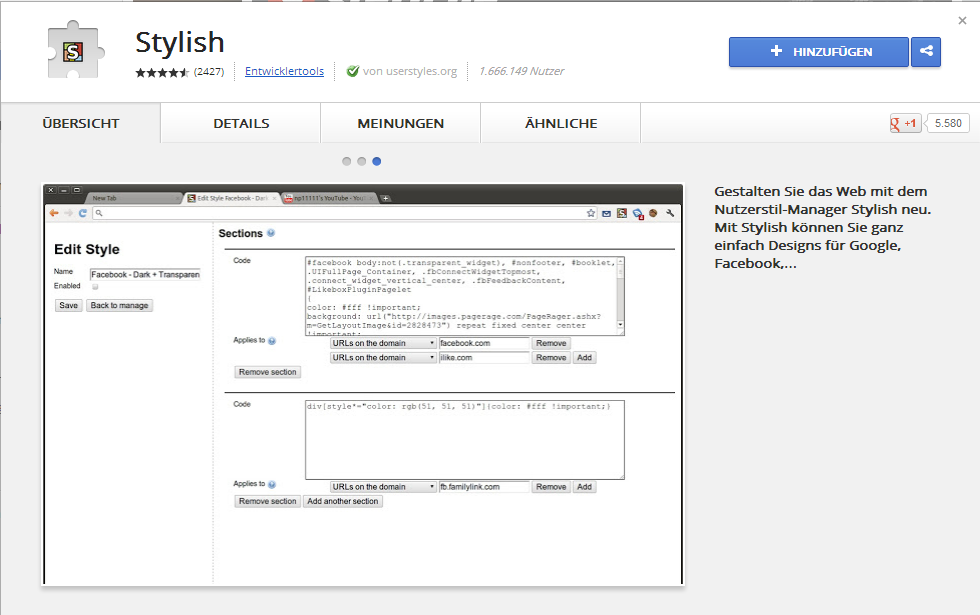Click the Back to manage button
The width and height of the screenshot is (980, 615).
point(119,306)
